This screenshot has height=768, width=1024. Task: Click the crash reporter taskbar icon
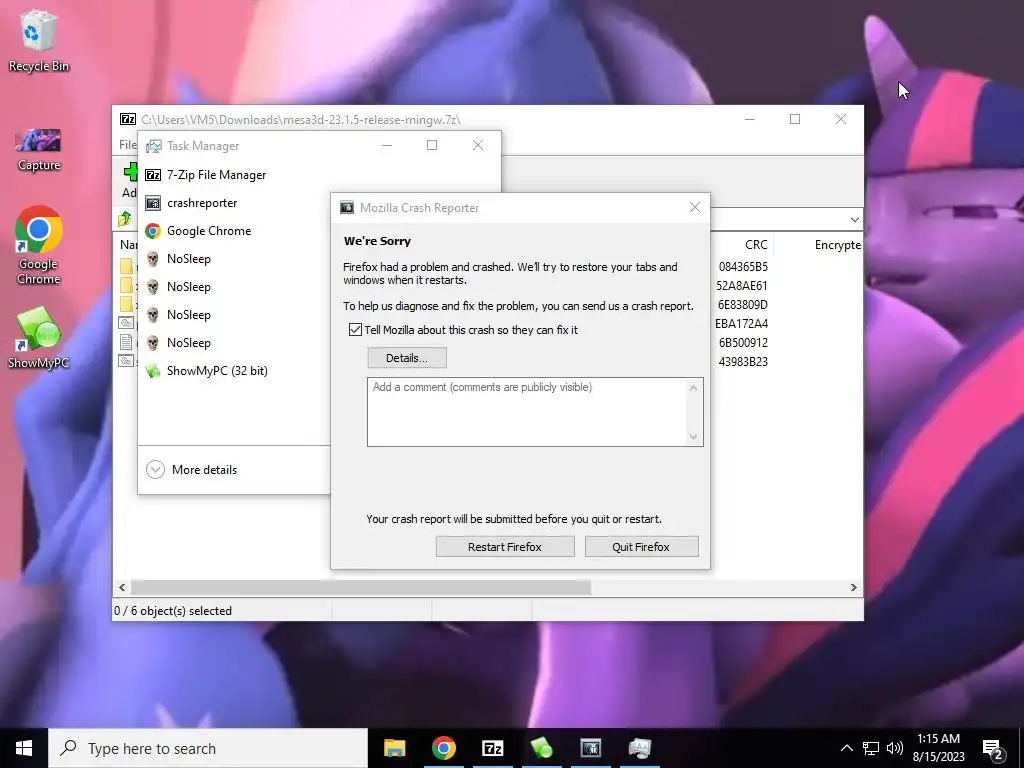point(590,748)
